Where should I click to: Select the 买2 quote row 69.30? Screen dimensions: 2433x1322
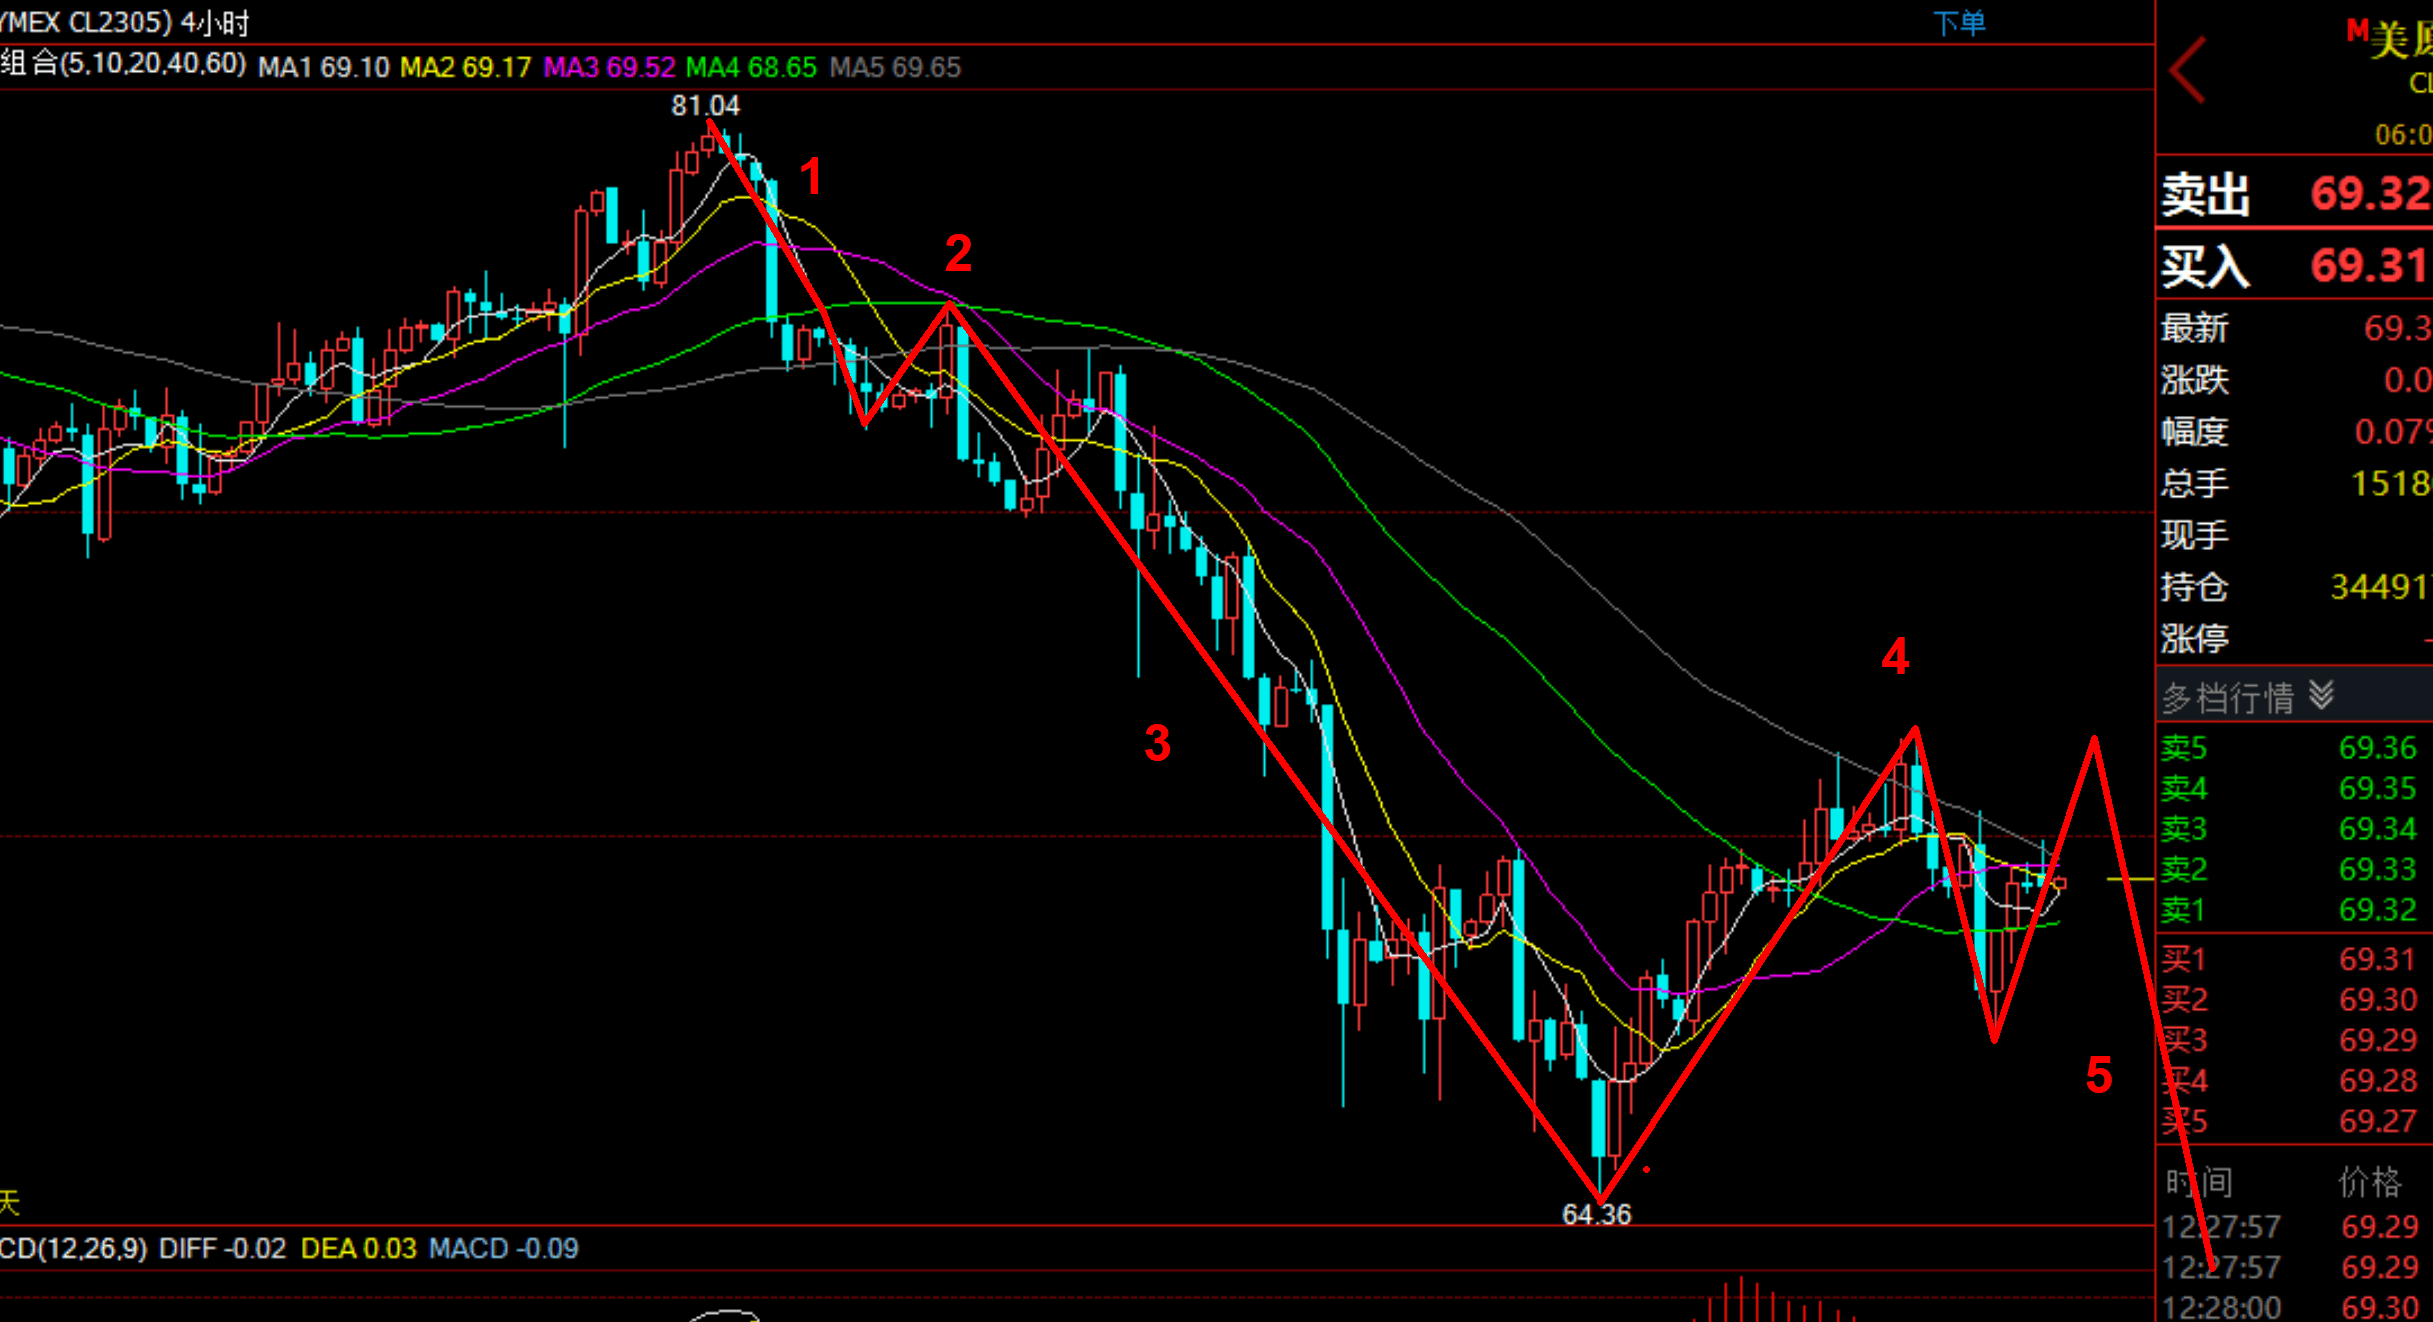[2295, 999]
